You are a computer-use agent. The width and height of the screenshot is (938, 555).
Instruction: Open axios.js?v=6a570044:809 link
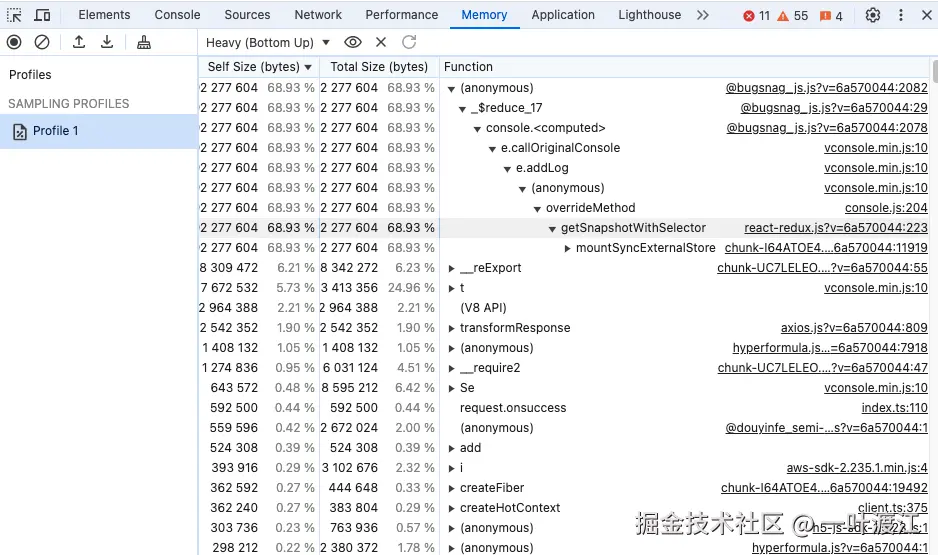point(854,328)
